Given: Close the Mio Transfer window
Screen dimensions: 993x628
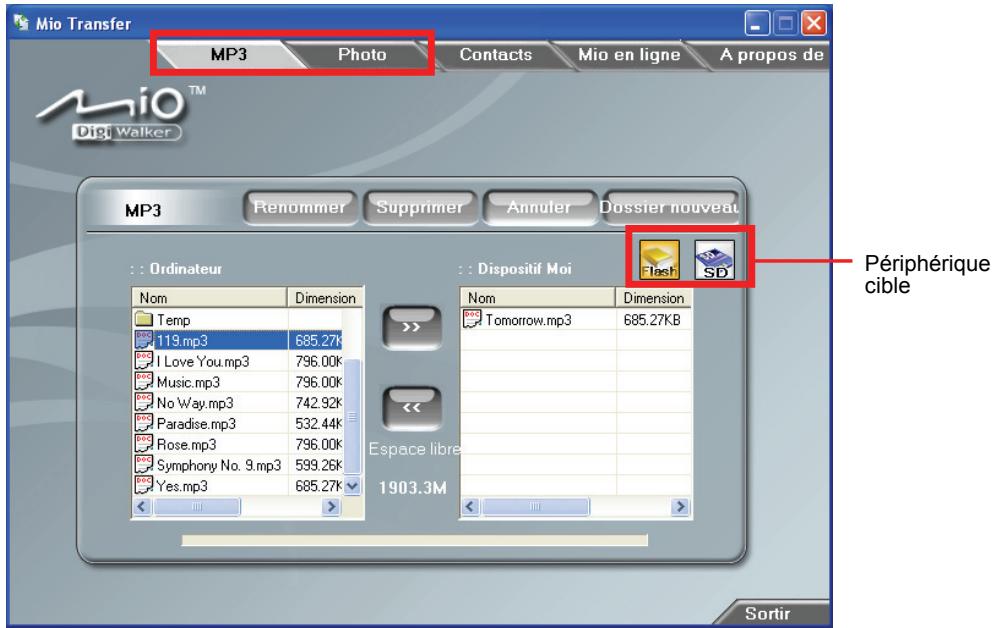Looking at the screenshot, I should tap(814, 24).
